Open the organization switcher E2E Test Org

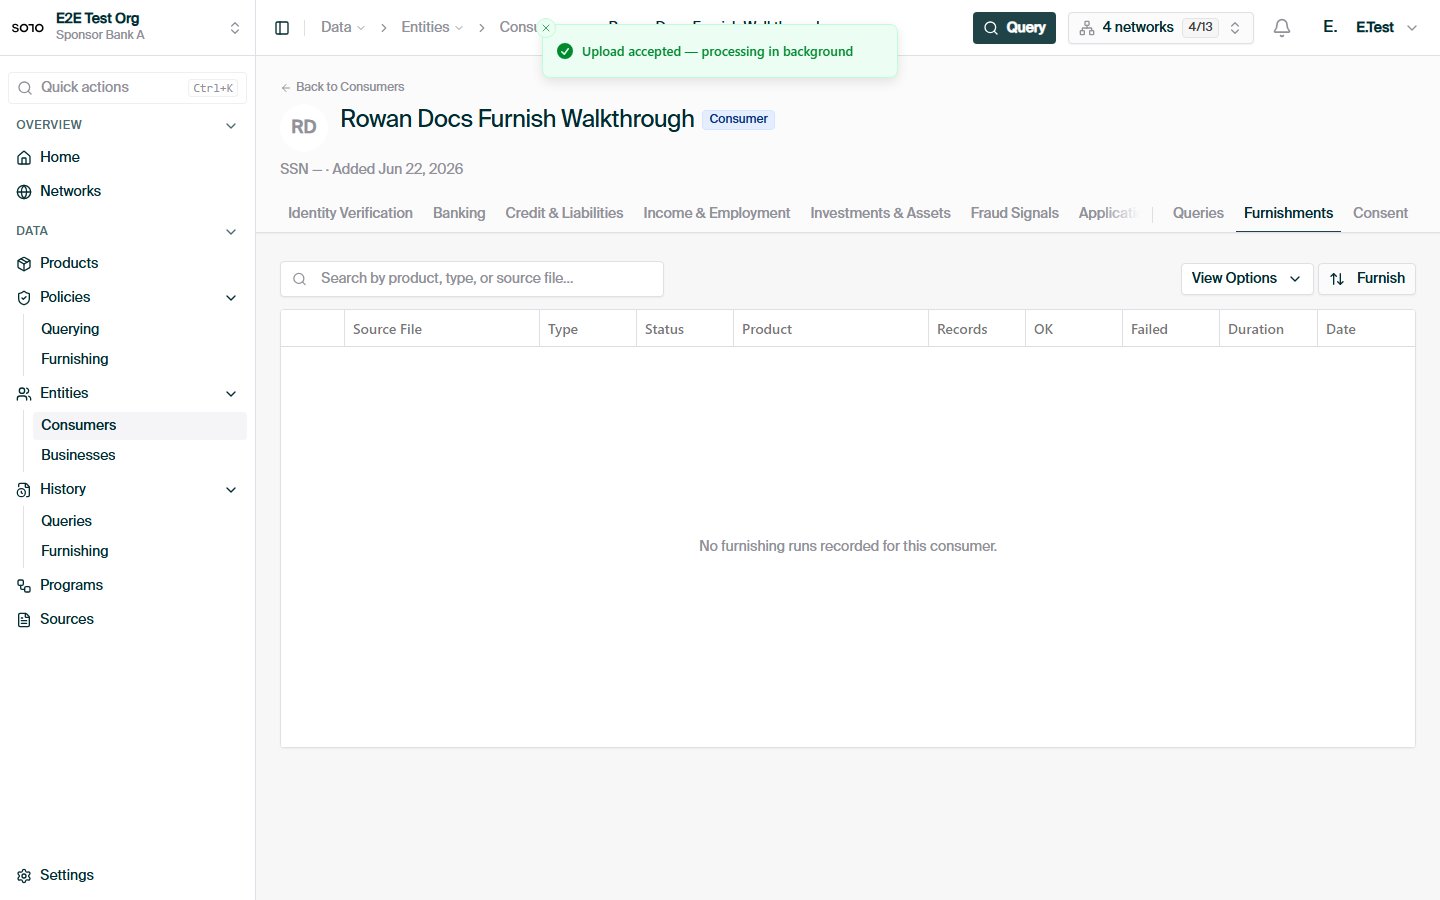pyautogui.click(x=128, y=27)
